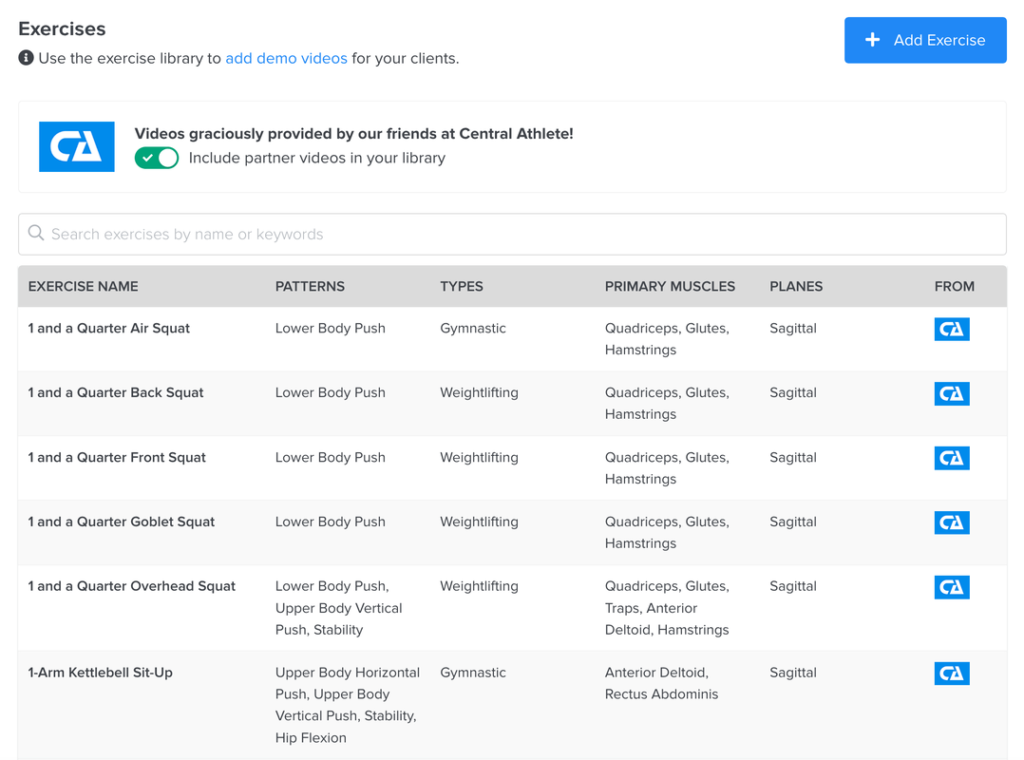Click the Exercise Name column header
The height and width of the screenshot is (760, 1024).
[83, 286]
